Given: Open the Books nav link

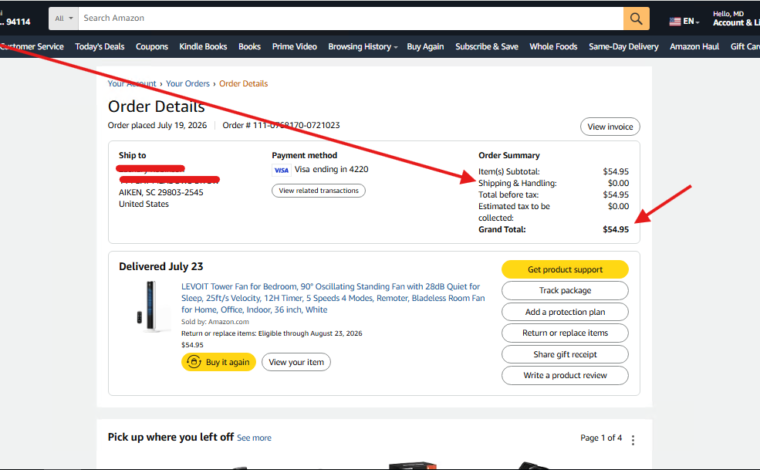Looking at the screenshot, I should point(249,47).
